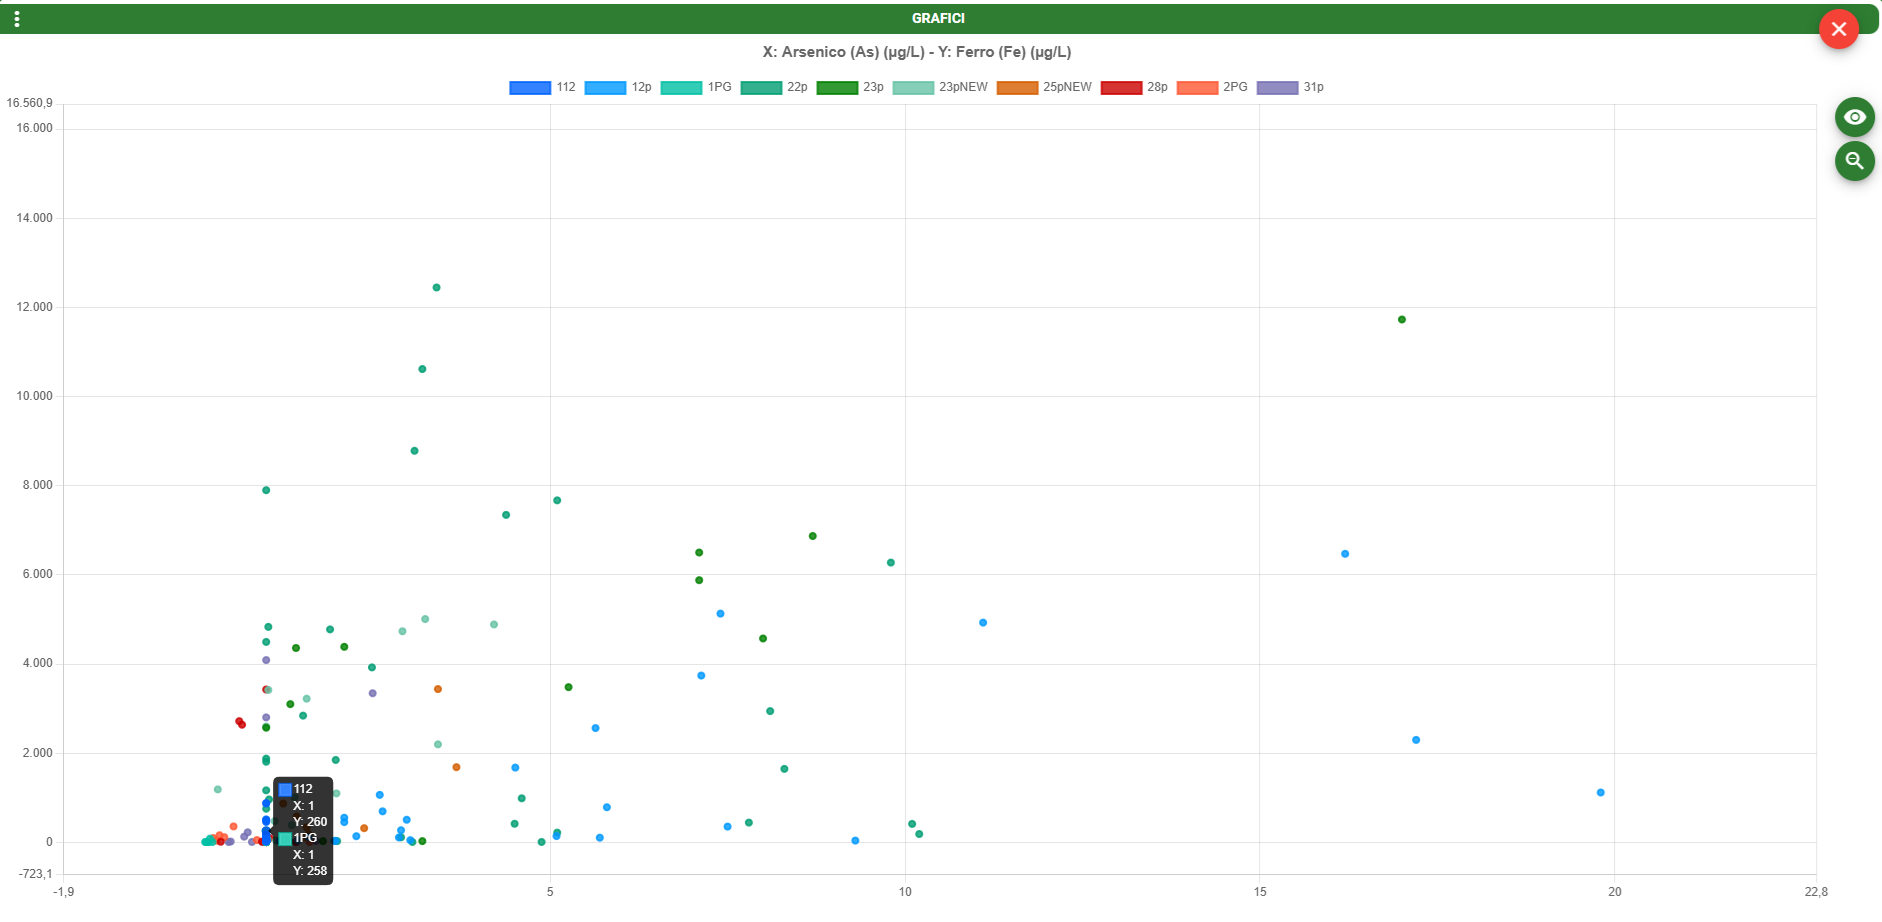Screen dimensions: 1882x922
Task: Click the 31p purple legend swatch
Action: pos(1277,88)
